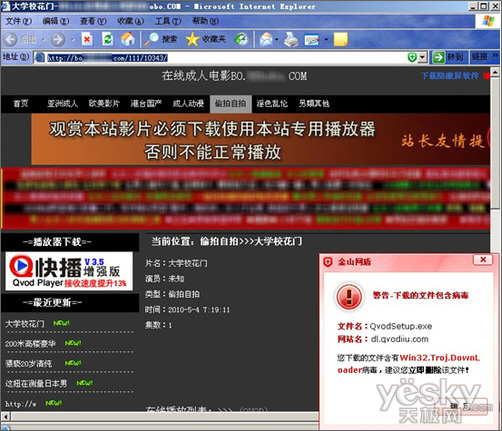Click the Go green arrow button
The height and width of the screenshot is (431, 502).
click(x=438, y=57)
